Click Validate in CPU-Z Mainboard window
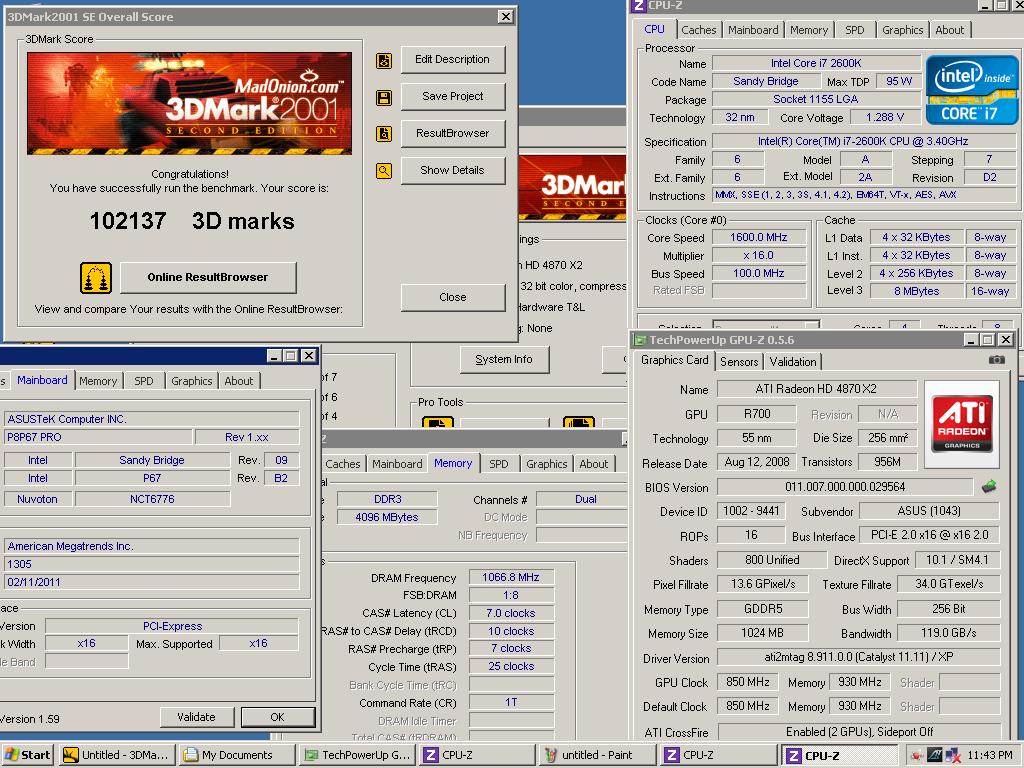Screen dimensions: 1024x768 tap(197, 717)
